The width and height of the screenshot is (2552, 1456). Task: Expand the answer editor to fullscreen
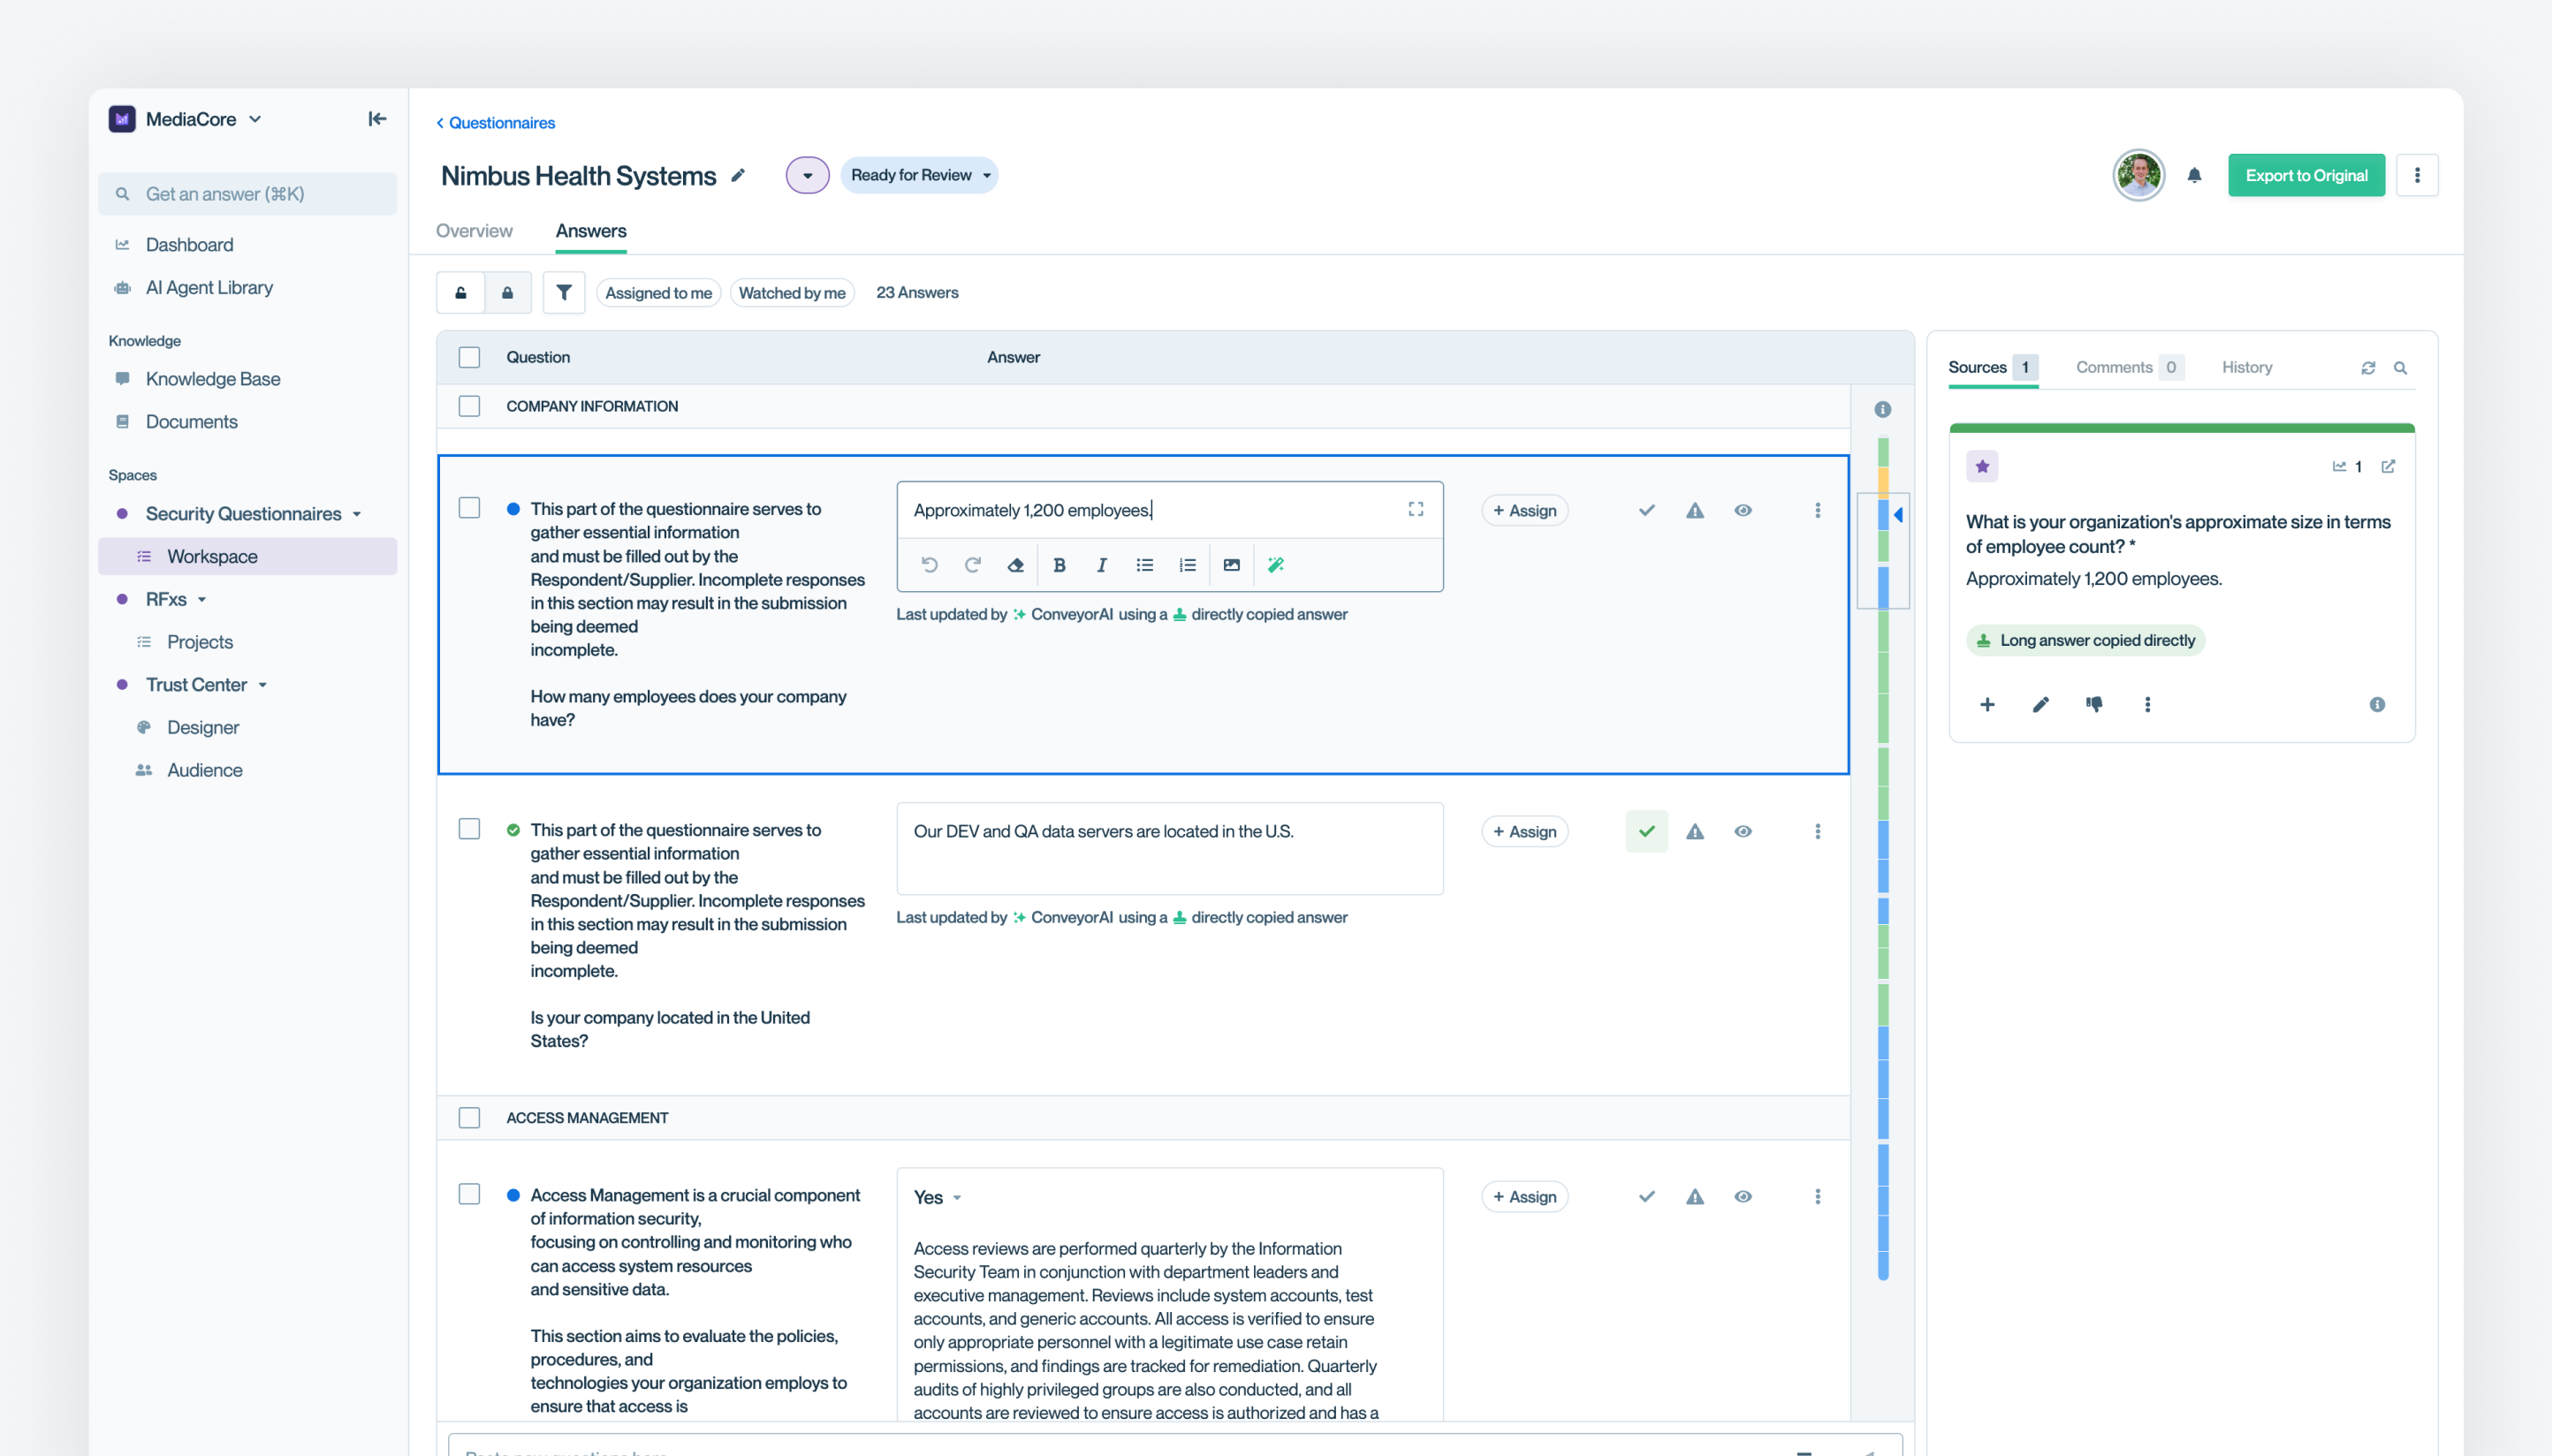pos(1415,509)
